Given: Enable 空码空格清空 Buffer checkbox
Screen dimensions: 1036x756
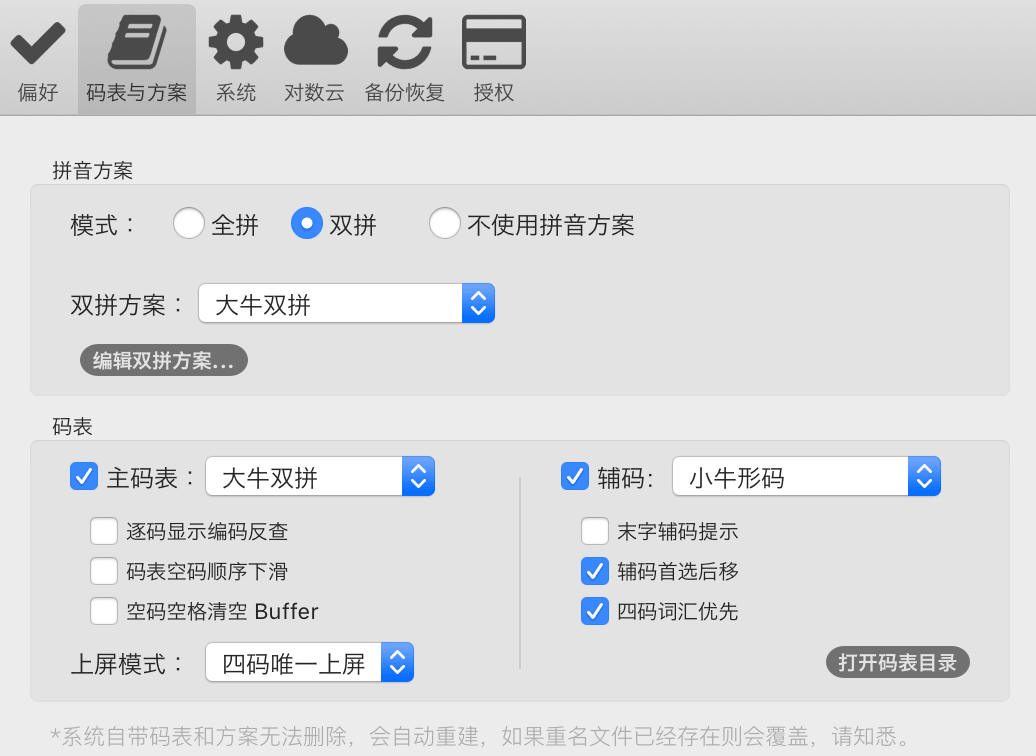Looking at the screenshot, I should tap(104, 611).
